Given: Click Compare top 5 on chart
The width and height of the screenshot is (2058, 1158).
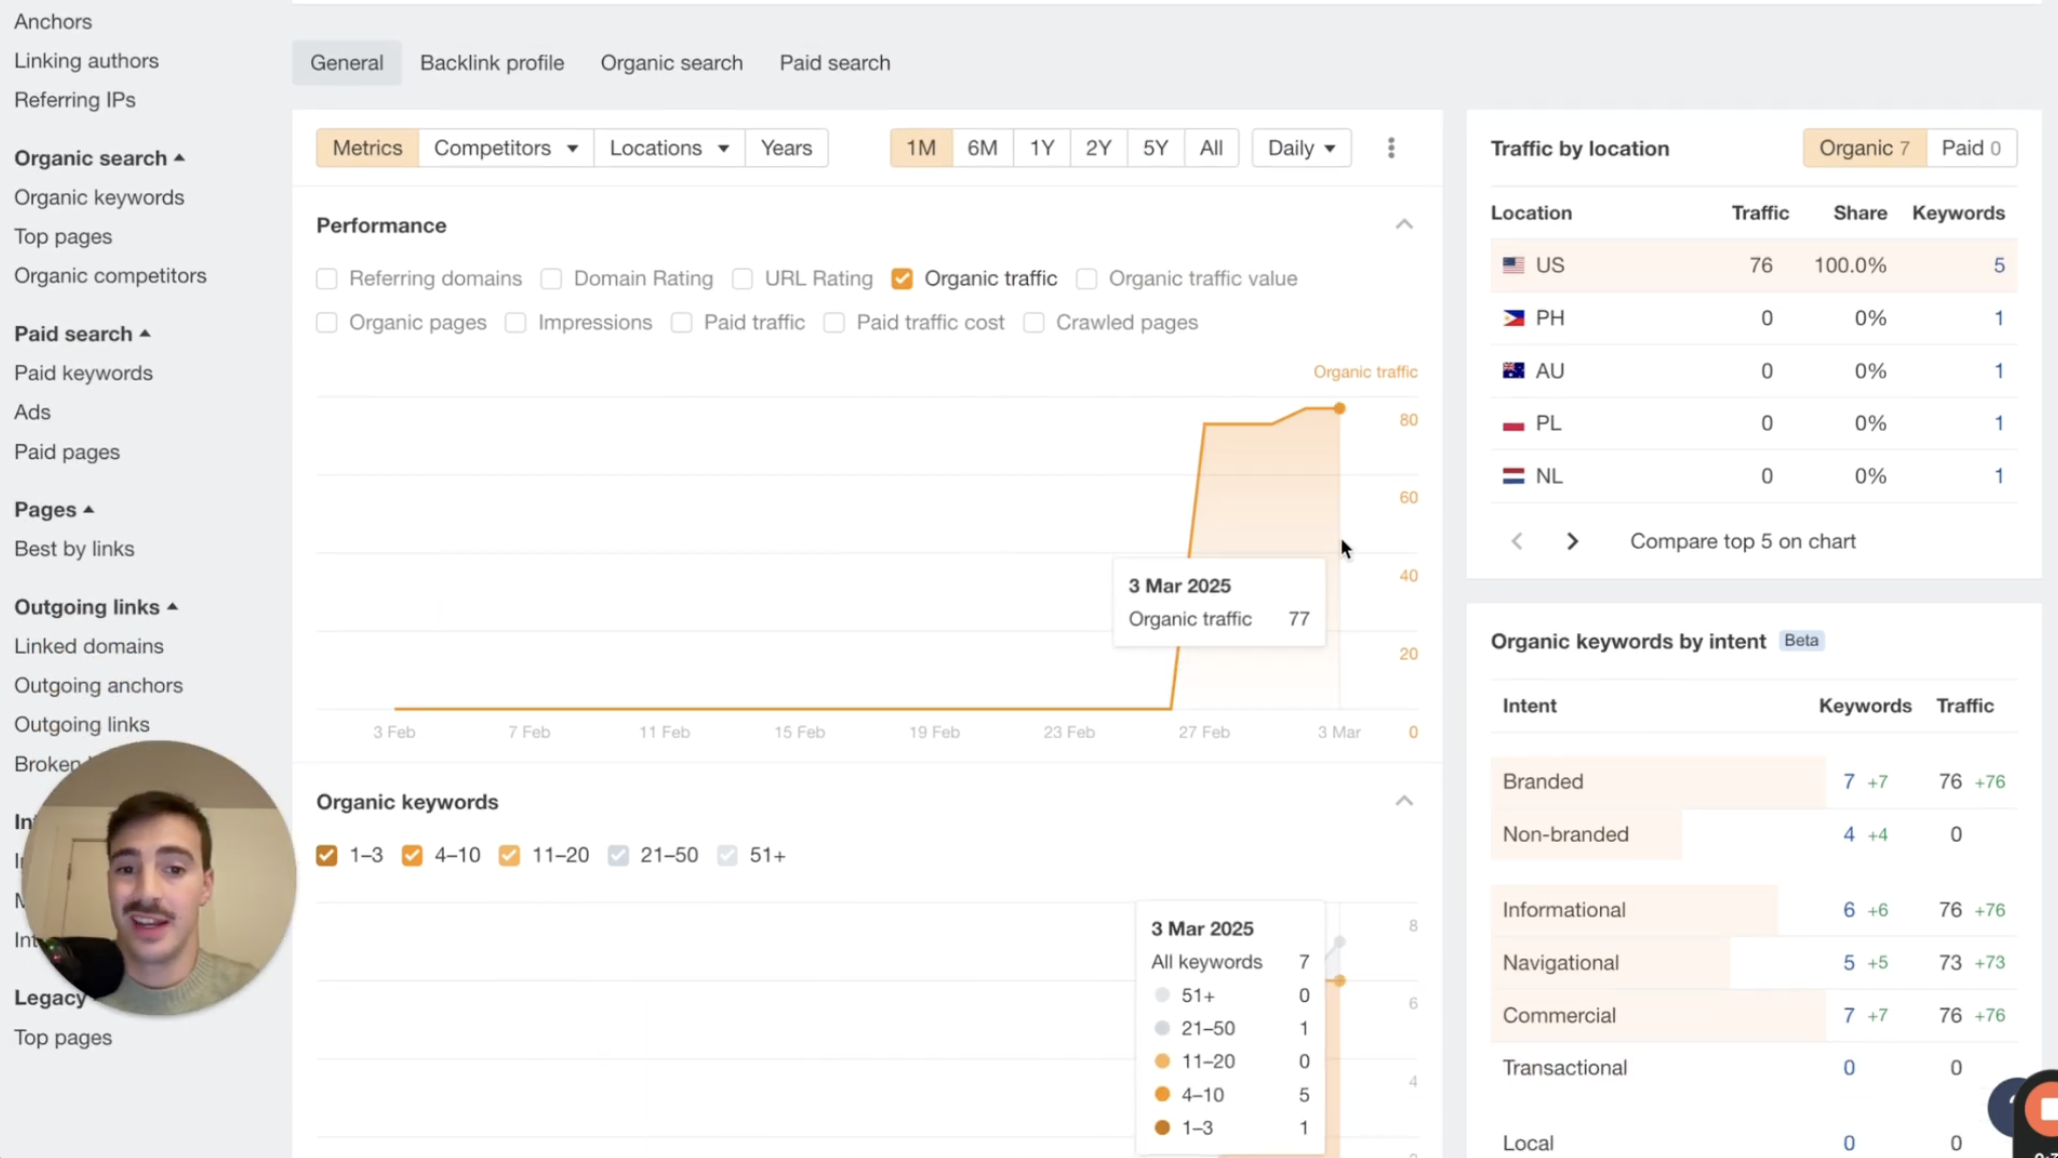Looking at the screenshot, I should pos(1742,541).
